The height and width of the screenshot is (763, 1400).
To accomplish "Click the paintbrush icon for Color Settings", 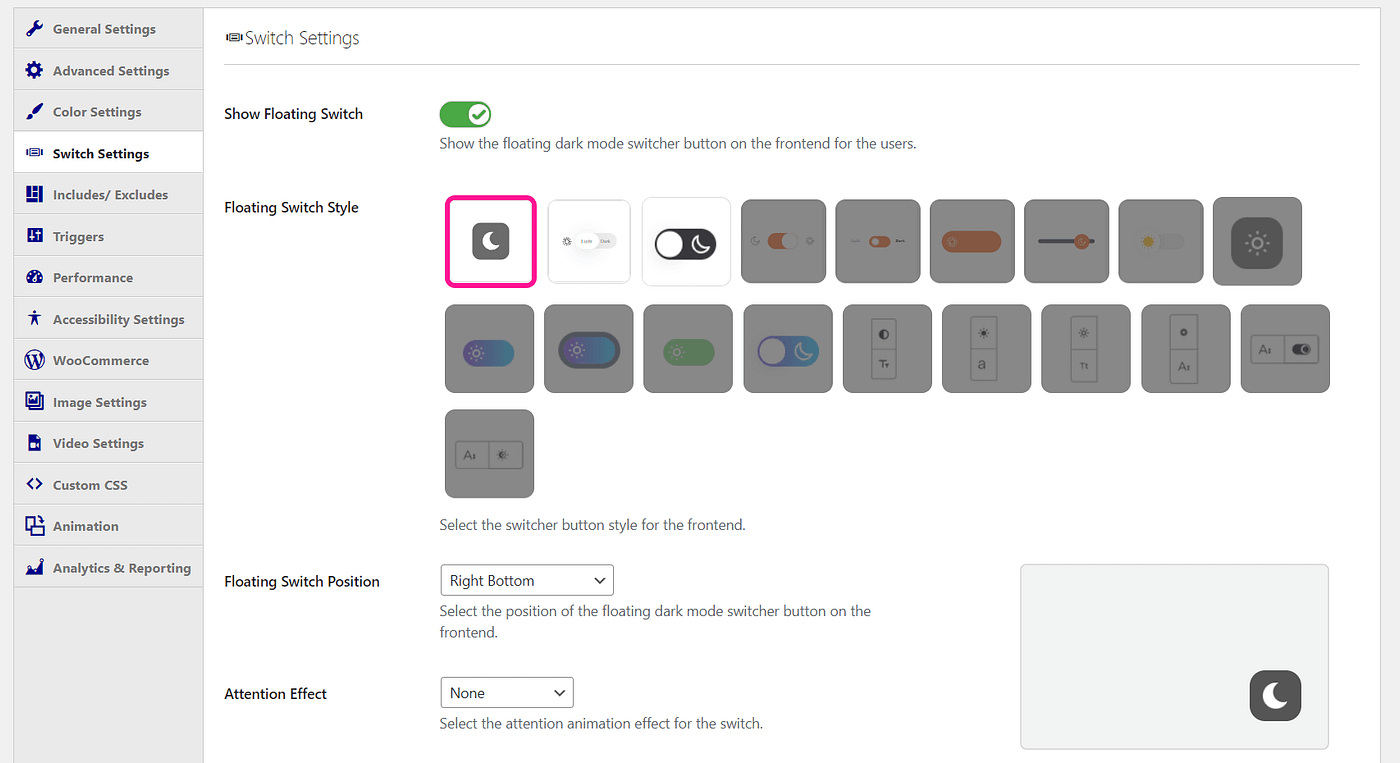I will pyautogui.click(x=35, y=111).
